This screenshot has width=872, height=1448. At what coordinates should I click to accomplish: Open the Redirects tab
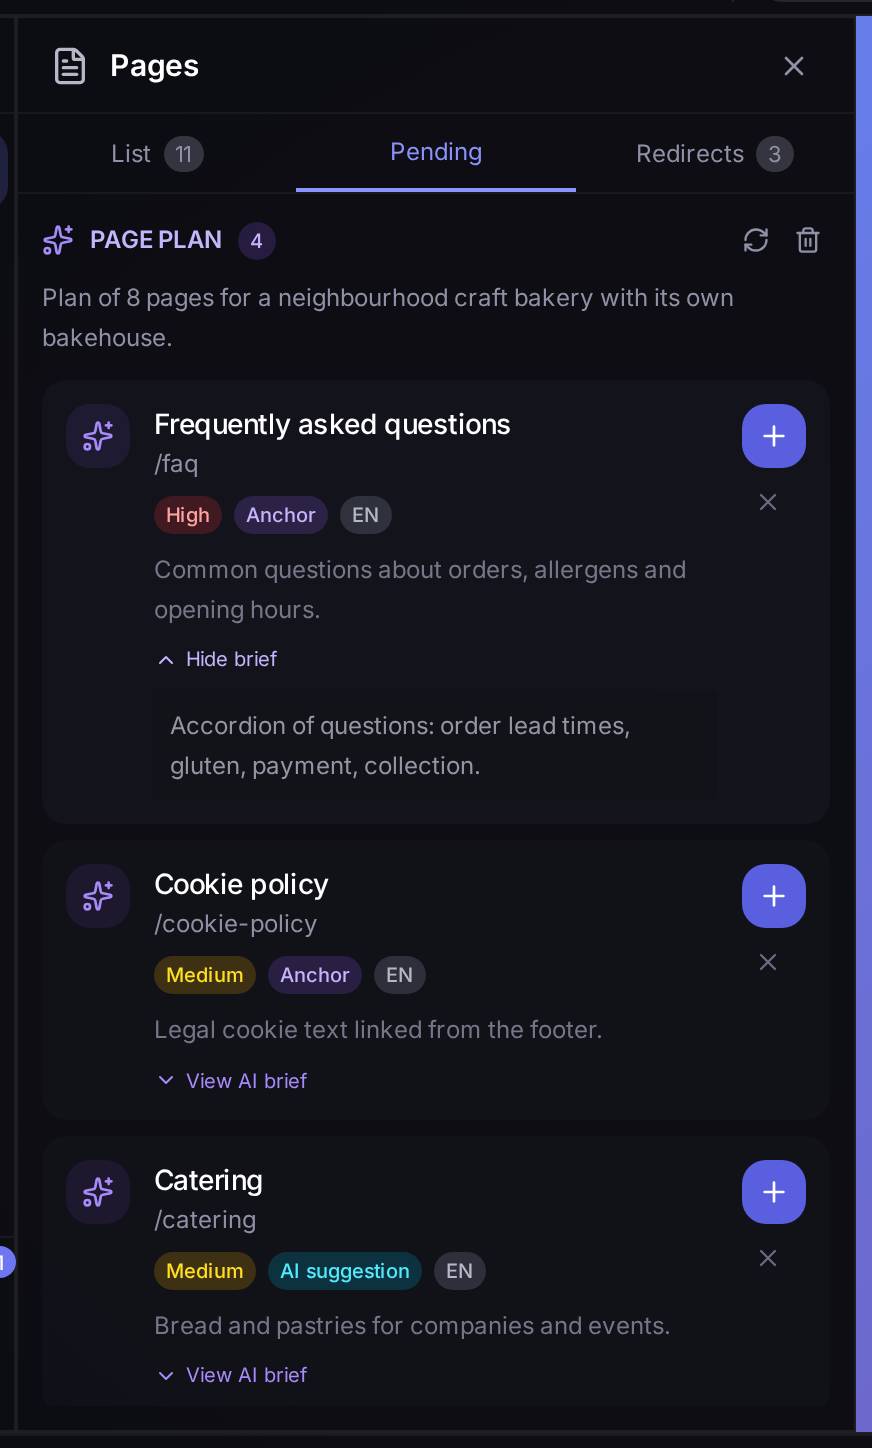point(715,154)
